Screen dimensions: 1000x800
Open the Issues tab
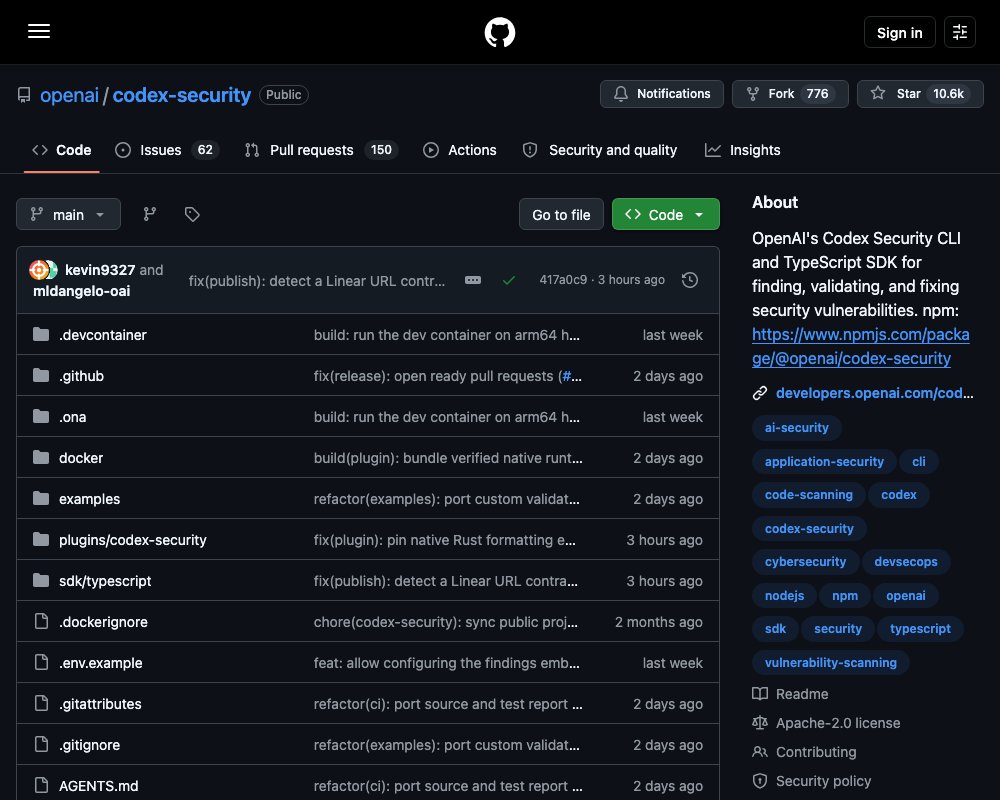coord(166,150)
